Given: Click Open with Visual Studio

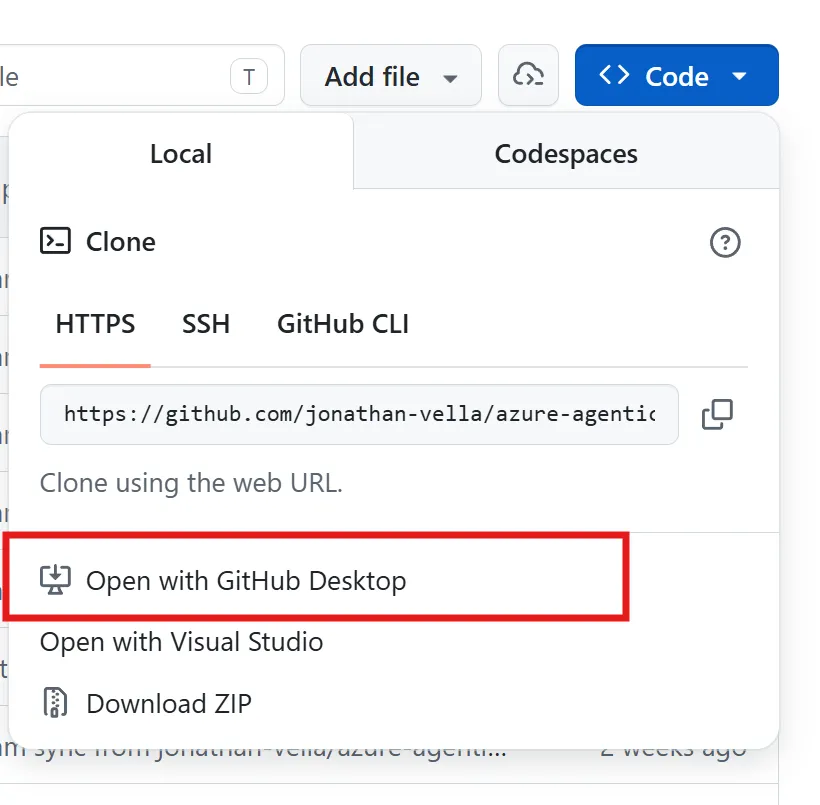Looking at the screenshot, I should click(181, 642).
